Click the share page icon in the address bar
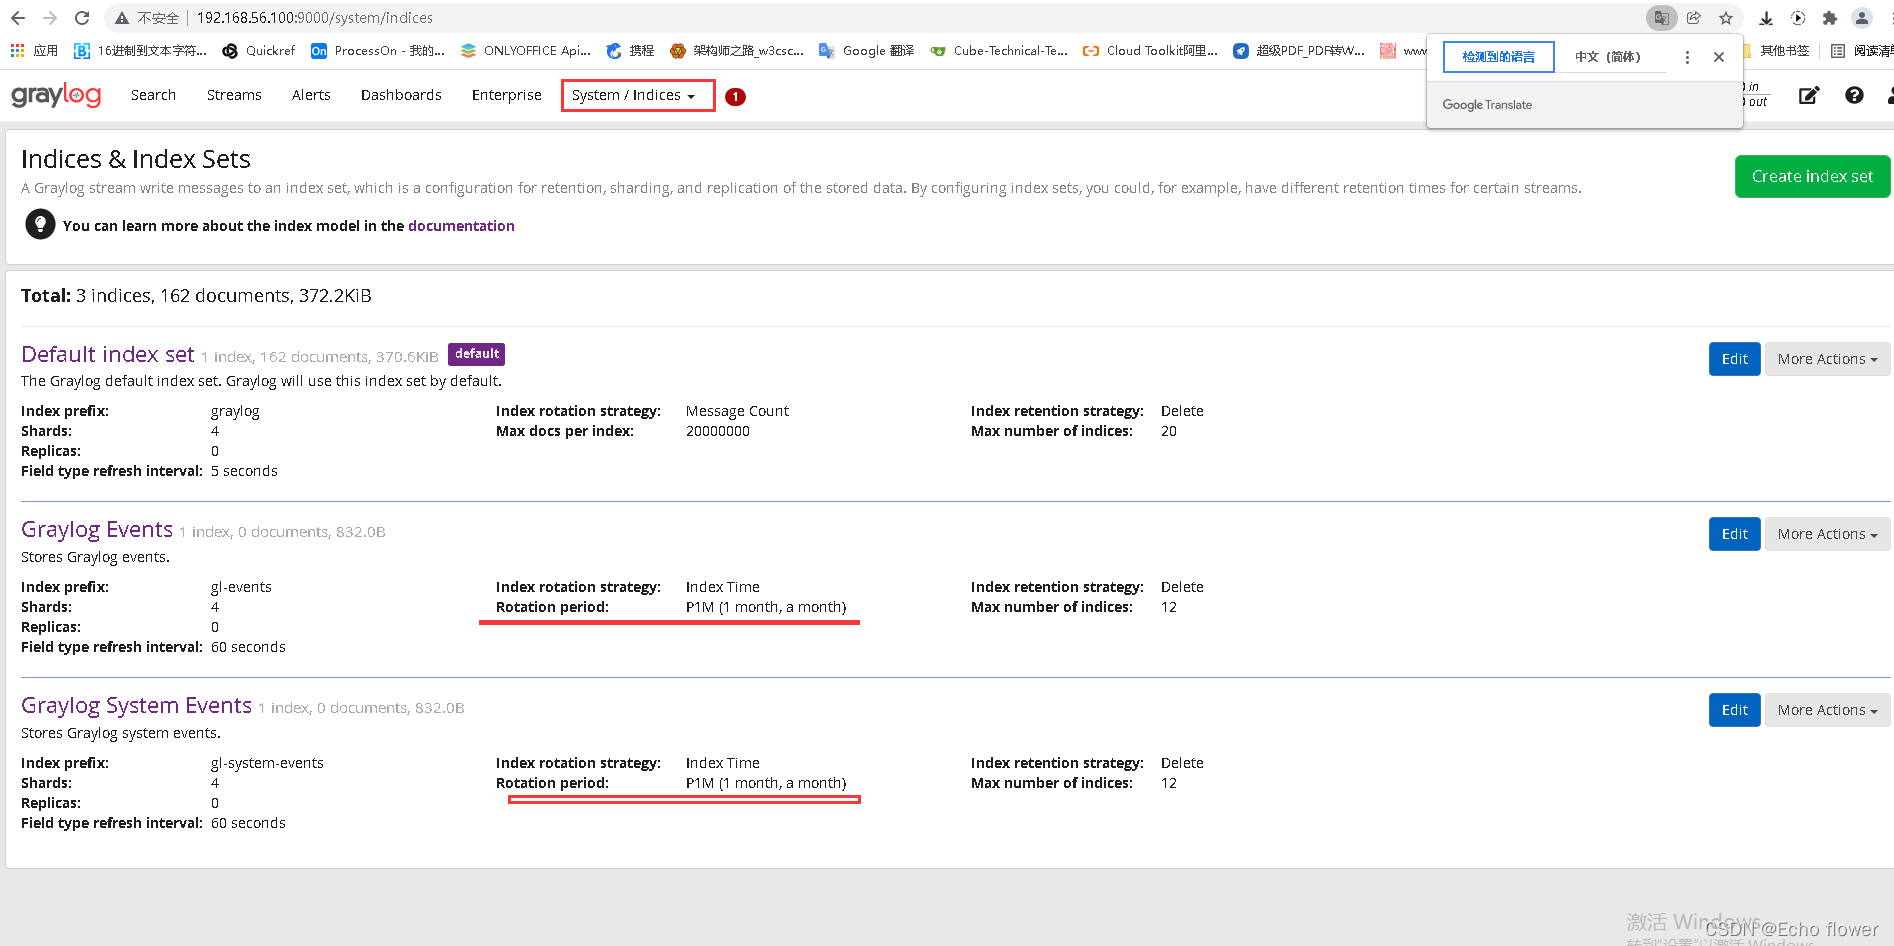Viewport: 1894px width, 946px height. coord(1694,18)
